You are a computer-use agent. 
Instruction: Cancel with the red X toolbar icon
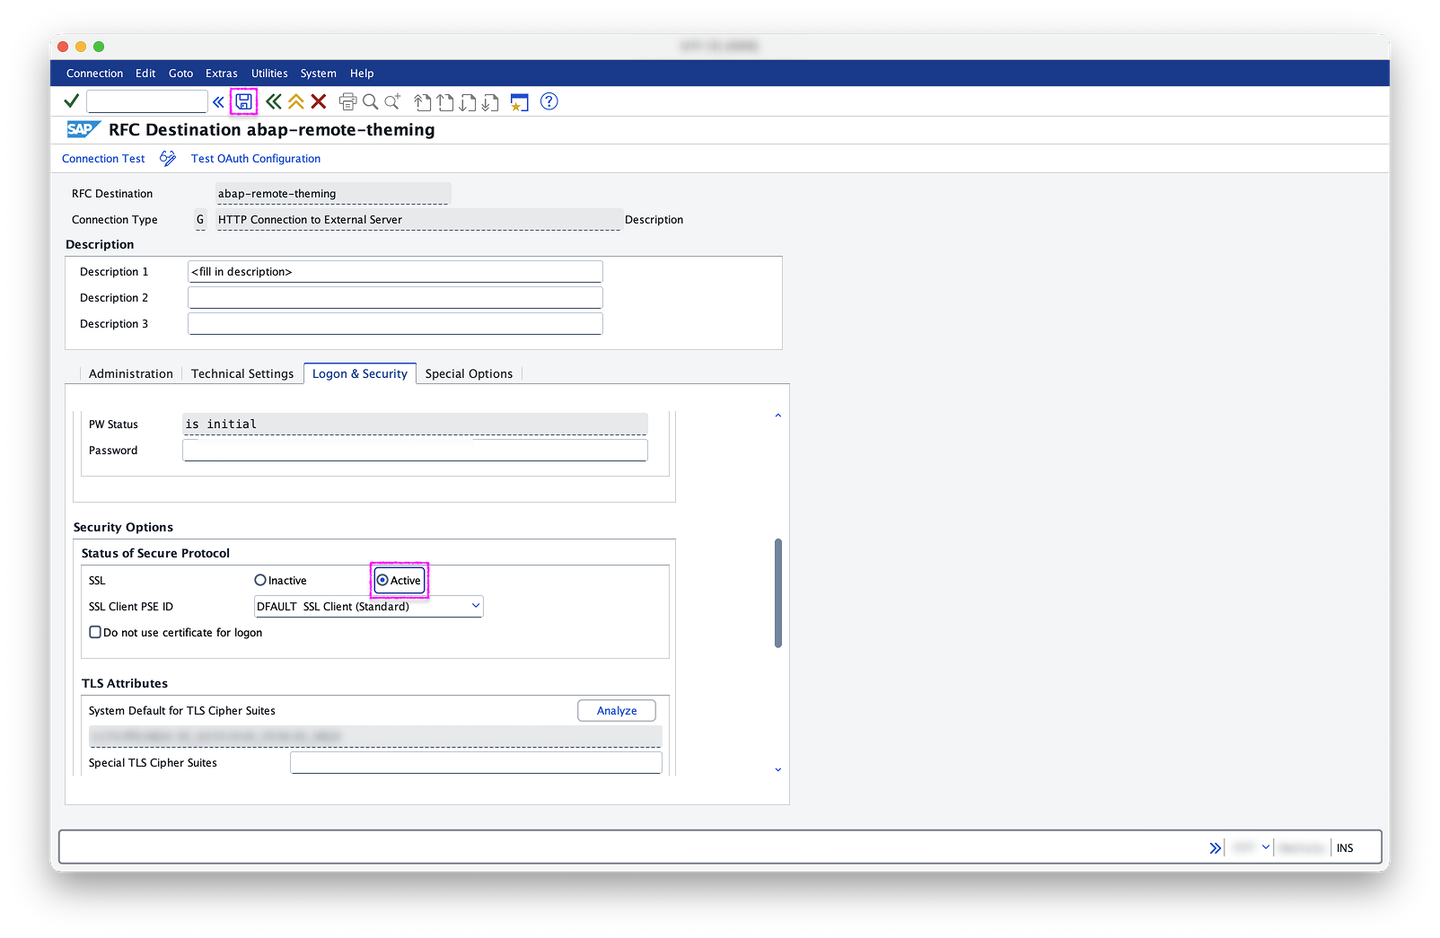319,101
